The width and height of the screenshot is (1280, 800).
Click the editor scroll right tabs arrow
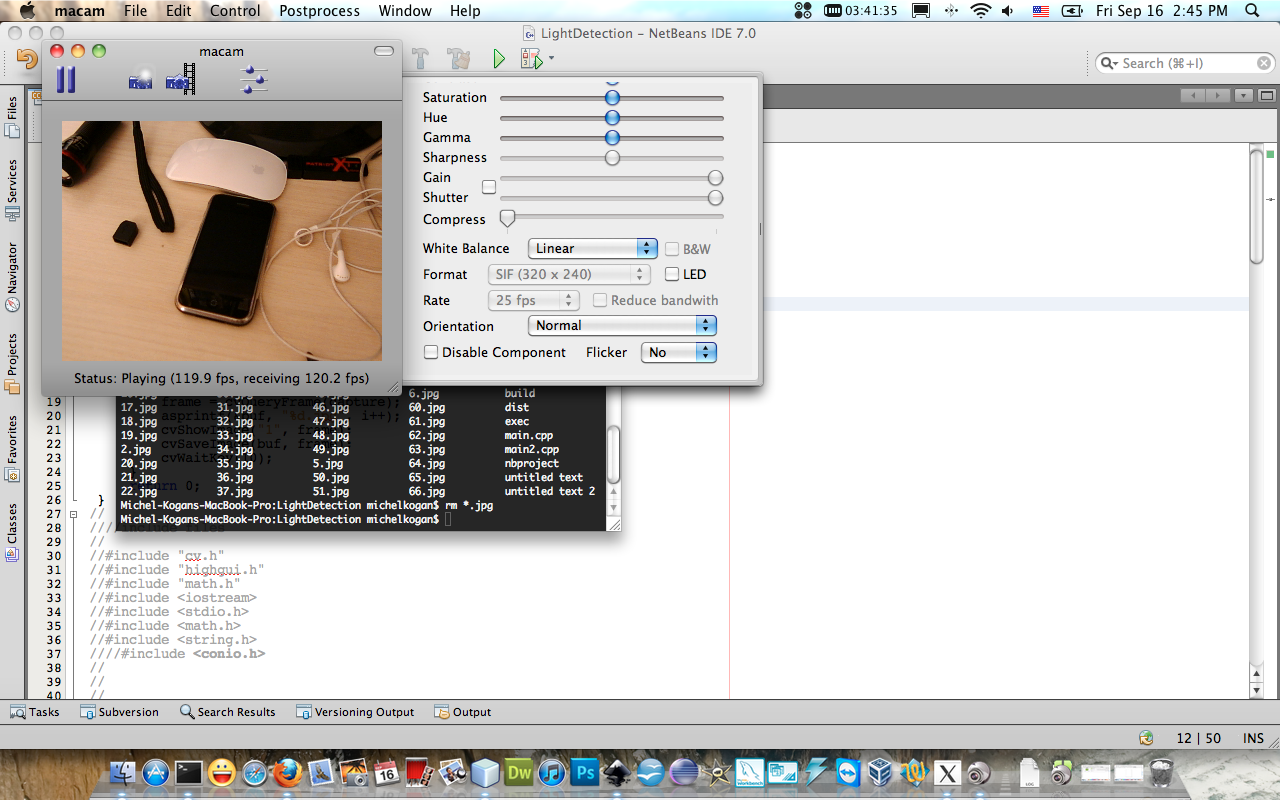(x=1217, y=96)
